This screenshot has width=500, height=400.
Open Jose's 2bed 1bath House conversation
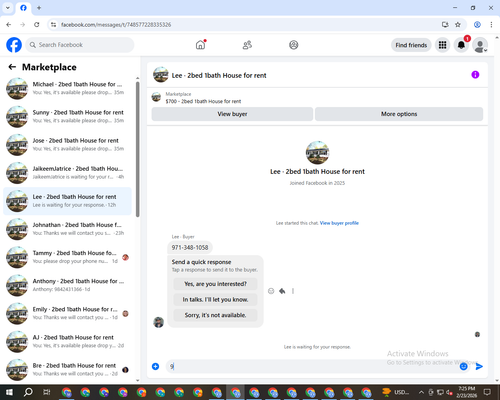(67, 145)
